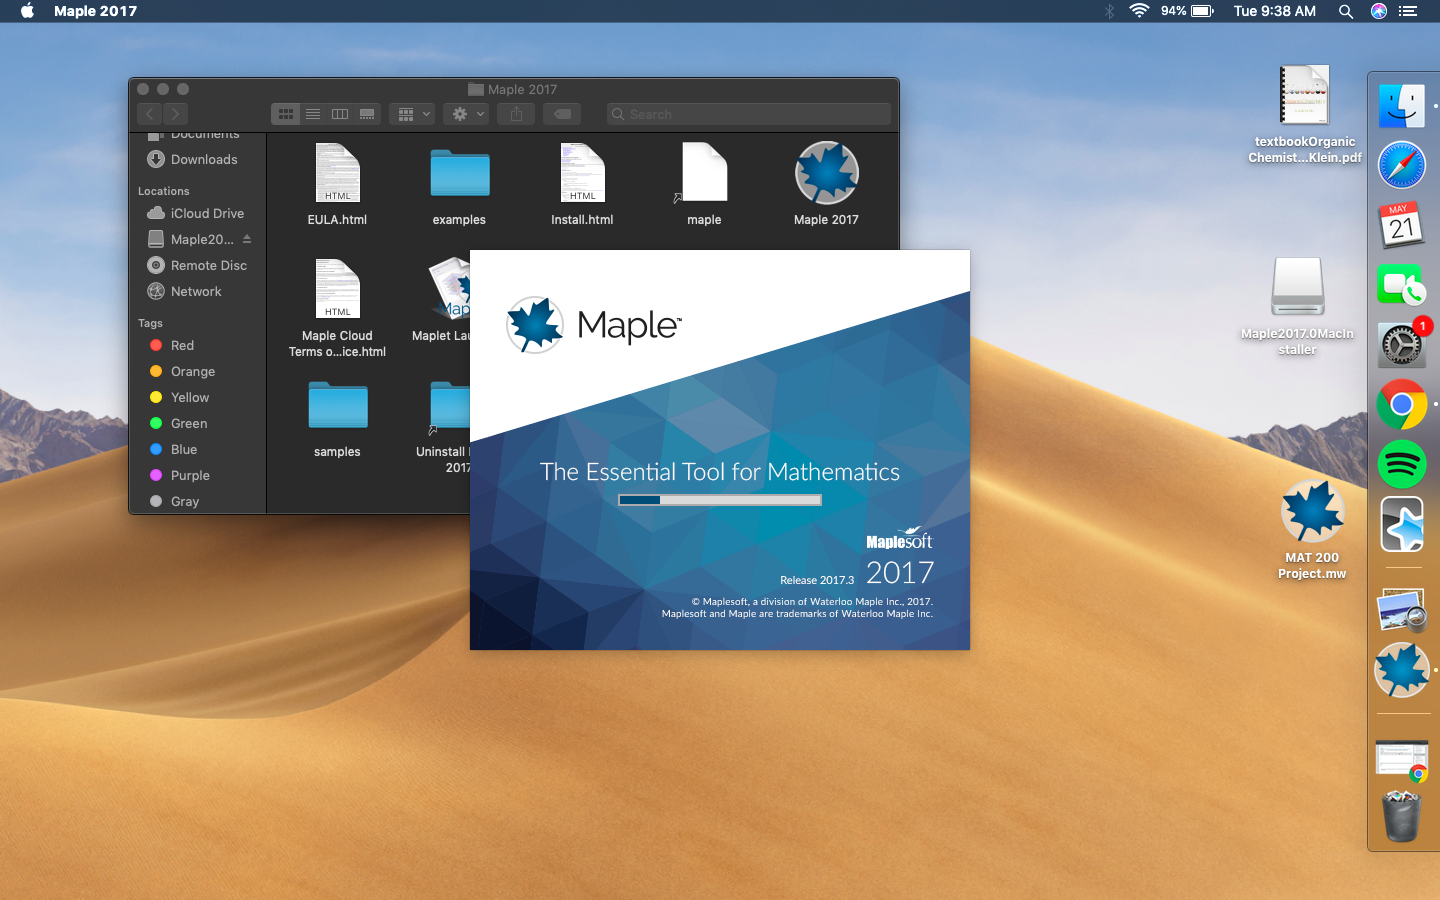Click the blue star app in the Dock

1402,524
